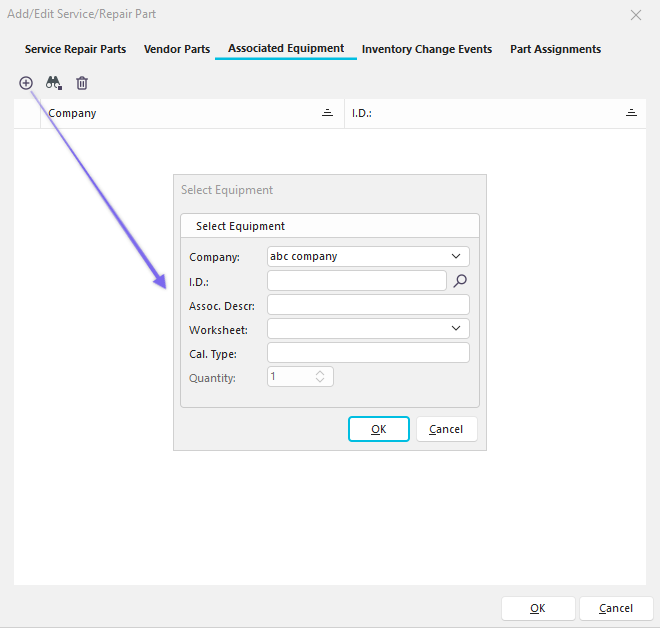This screenshot has height=628, width=660.
Task: Click the main window Cancel button
Action: (615, 608)
